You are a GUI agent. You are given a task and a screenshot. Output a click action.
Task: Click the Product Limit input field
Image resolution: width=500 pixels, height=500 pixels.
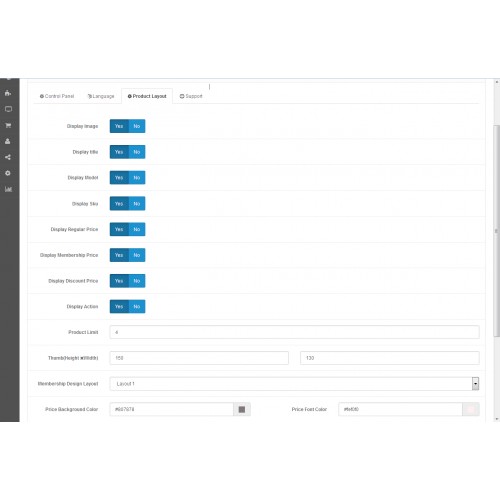pyautogui.click(x=294, y=332)
